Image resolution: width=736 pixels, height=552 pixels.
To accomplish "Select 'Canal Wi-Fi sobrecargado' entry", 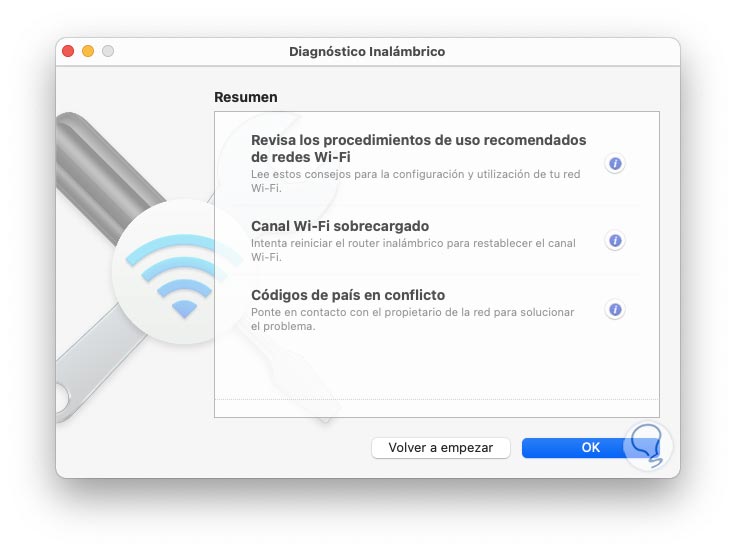I will [340, 226].
